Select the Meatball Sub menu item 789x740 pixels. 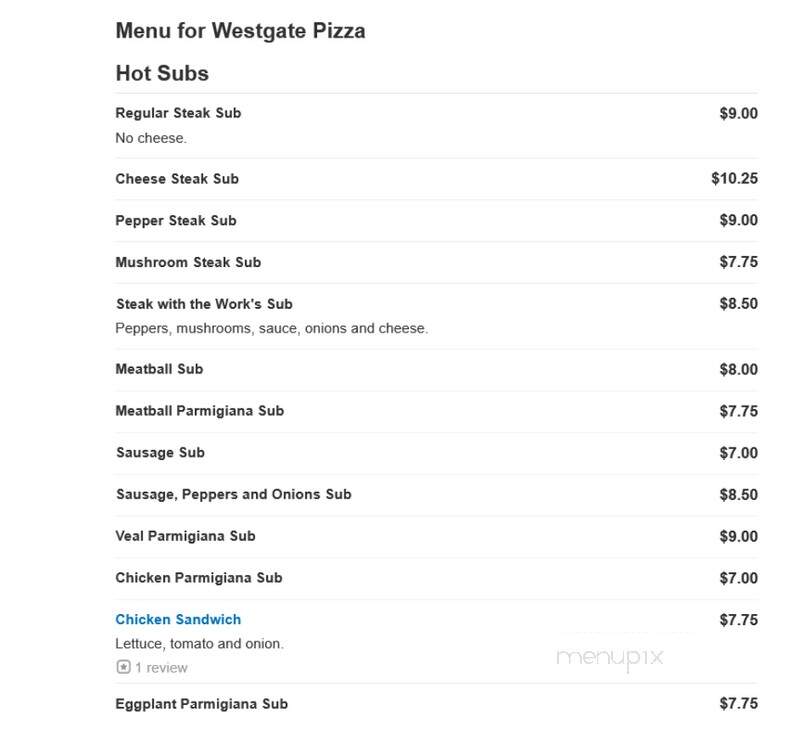(160, 369)
